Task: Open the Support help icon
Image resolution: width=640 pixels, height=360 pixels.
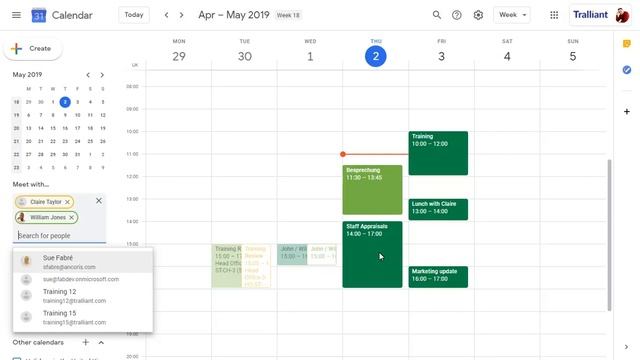Action: [x=457, y=15]
